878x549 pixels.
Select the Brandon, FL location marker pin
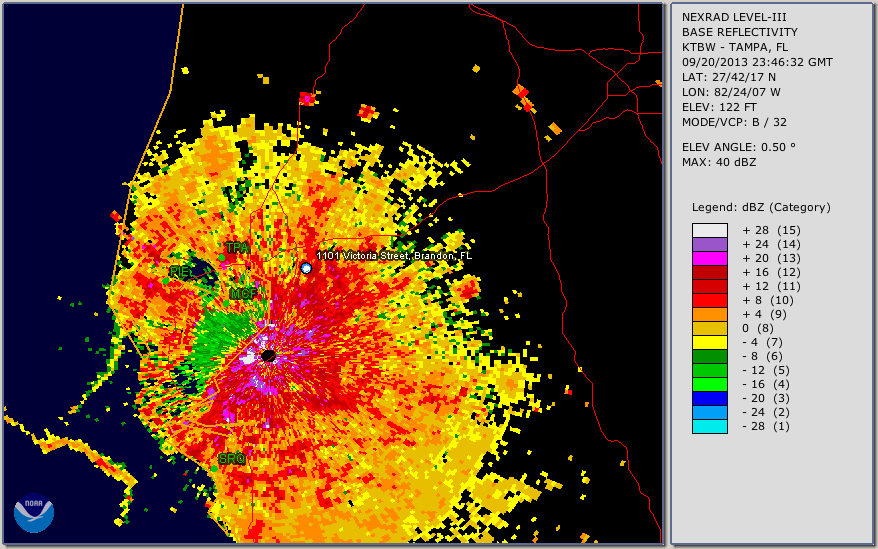click(306, 268)
